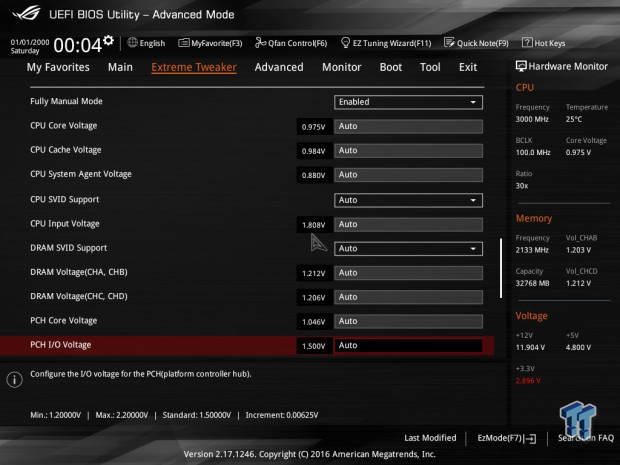Click the clock settings gear icon

pyautogui.click(x=108, y=40)
